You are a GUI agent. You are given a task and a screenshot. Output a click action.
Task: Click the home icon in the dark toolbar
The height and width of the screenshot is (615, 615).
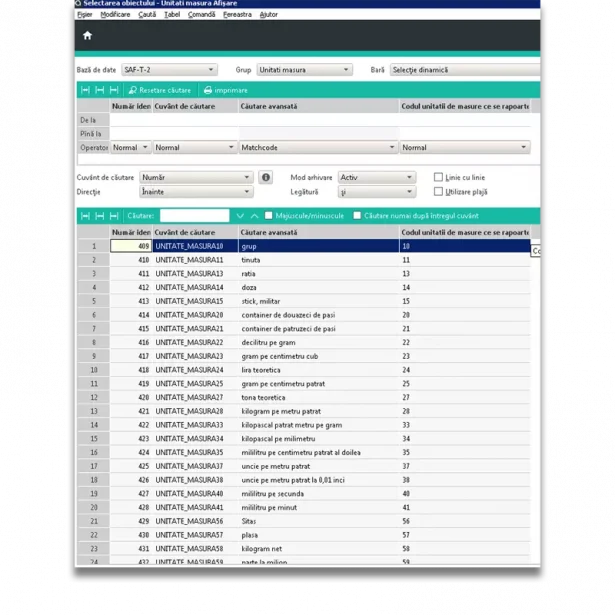pyautogui.click(x=87, y=36)
